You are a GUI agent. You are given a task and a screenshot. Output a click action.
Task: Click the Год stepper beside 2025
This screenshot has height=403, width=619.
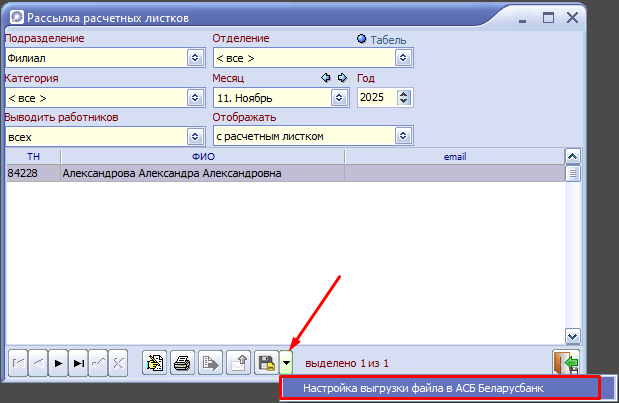pyautogui.click(x=404, y=97)
